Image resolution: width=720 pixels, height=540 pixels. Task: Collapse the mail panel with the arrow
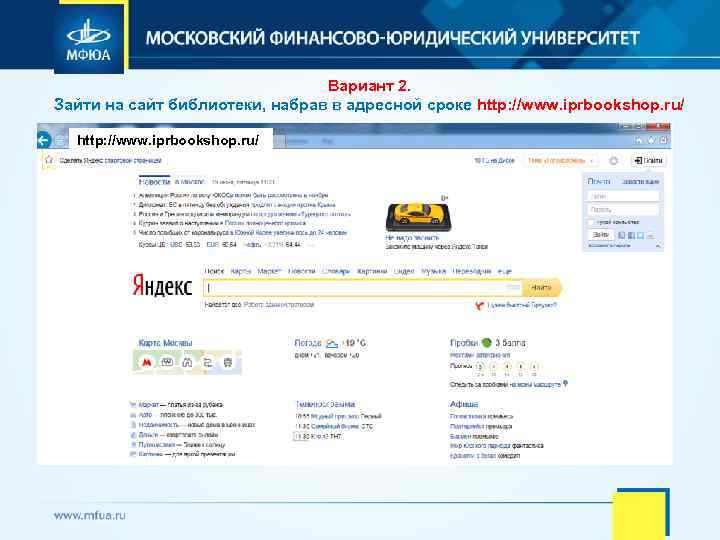[x=657, y=246]
